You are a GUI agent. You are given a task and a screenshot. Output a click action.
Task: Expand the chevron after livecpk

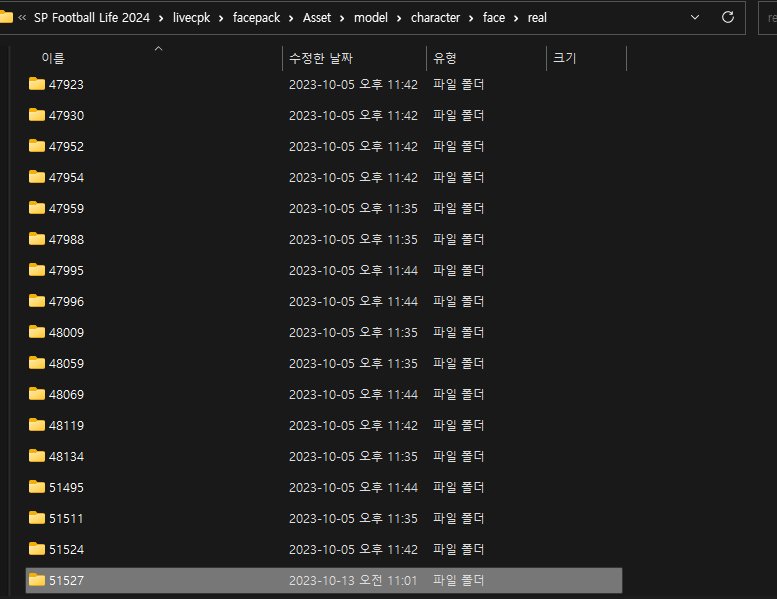pyautogui.click(x=221, y=18)
